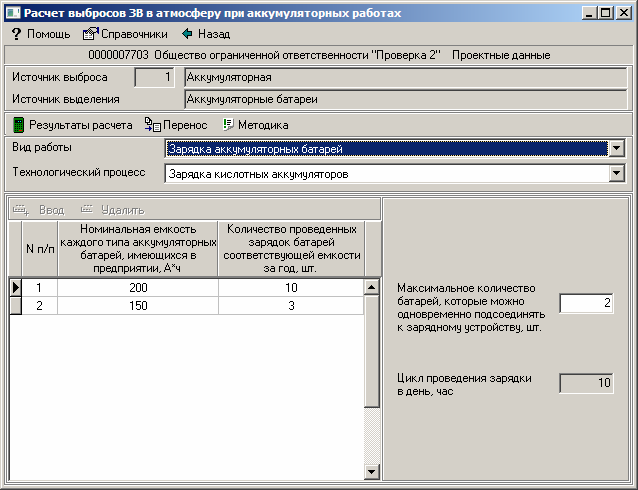Click the Ввод table toolbar button

click(38, 210)
